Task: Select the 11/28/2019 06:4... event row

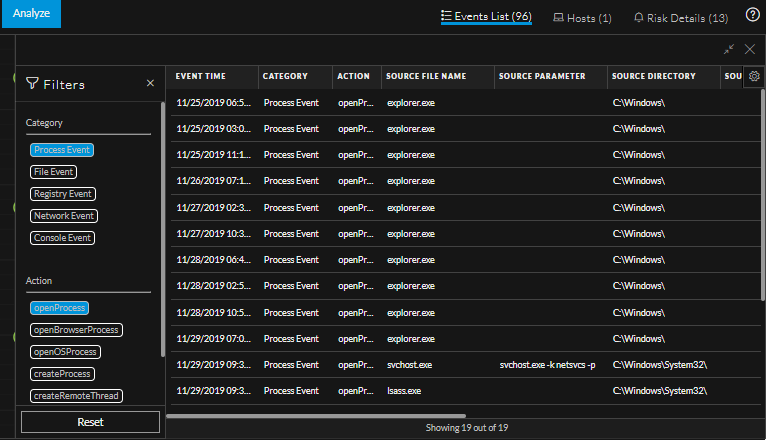Action: pyautogui.click(x=466, y=260)
